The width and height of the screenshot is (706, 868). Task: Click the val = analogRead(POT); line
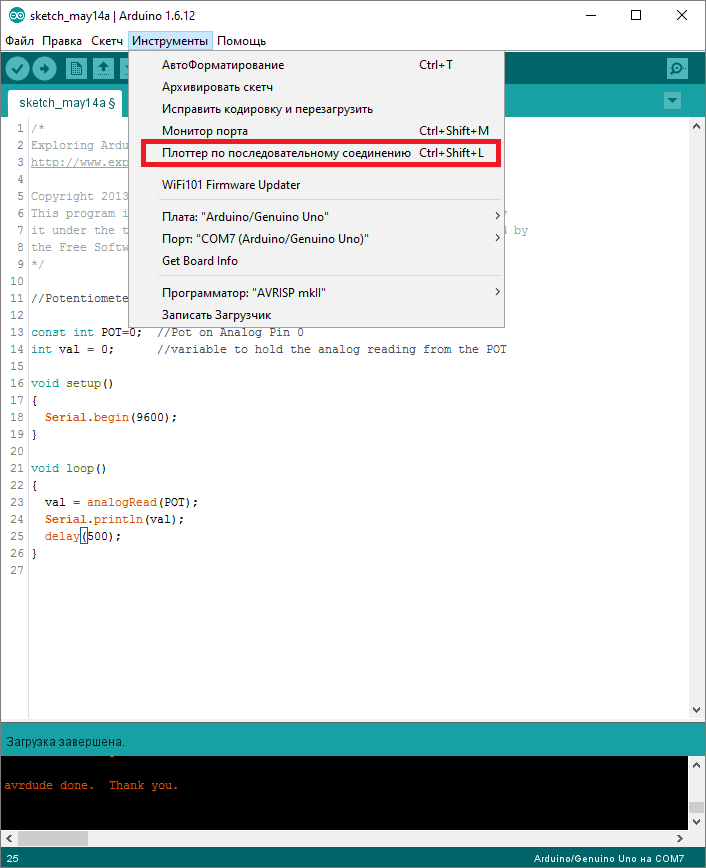[x=121, y=502]
